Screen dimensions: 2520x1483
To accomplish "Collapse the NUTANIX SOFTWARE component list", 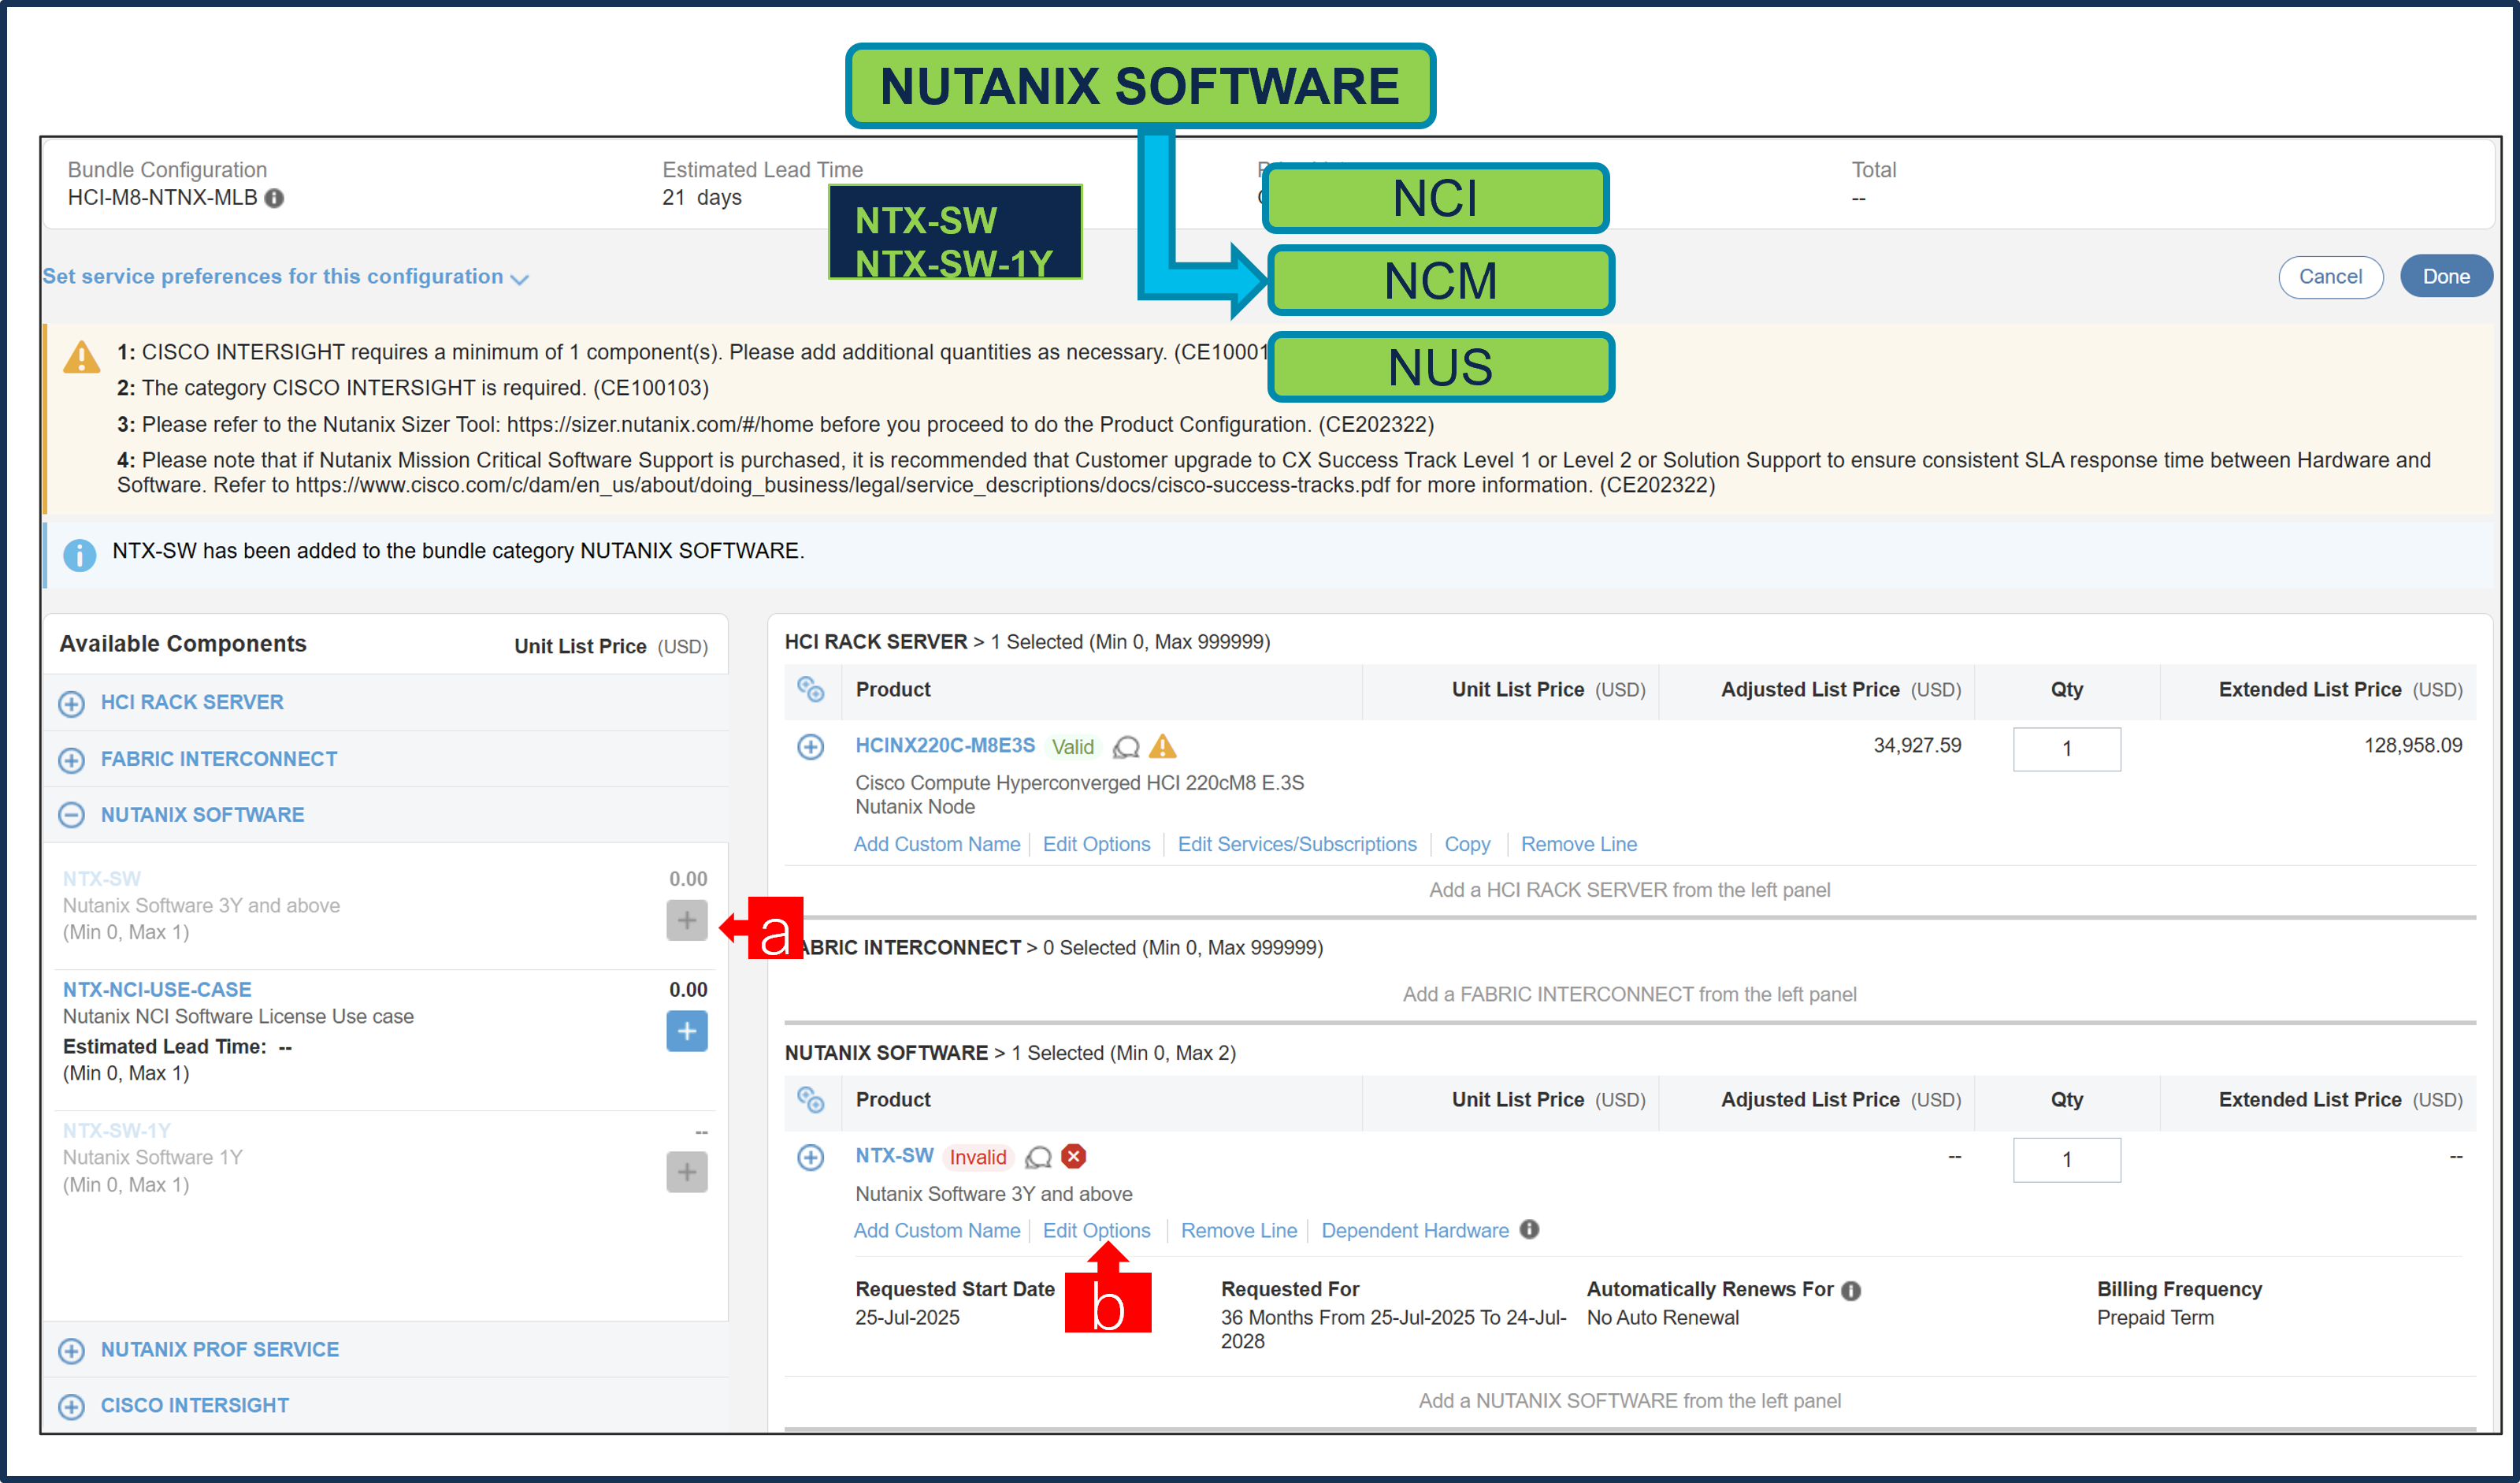I will [x=71, y=815].
